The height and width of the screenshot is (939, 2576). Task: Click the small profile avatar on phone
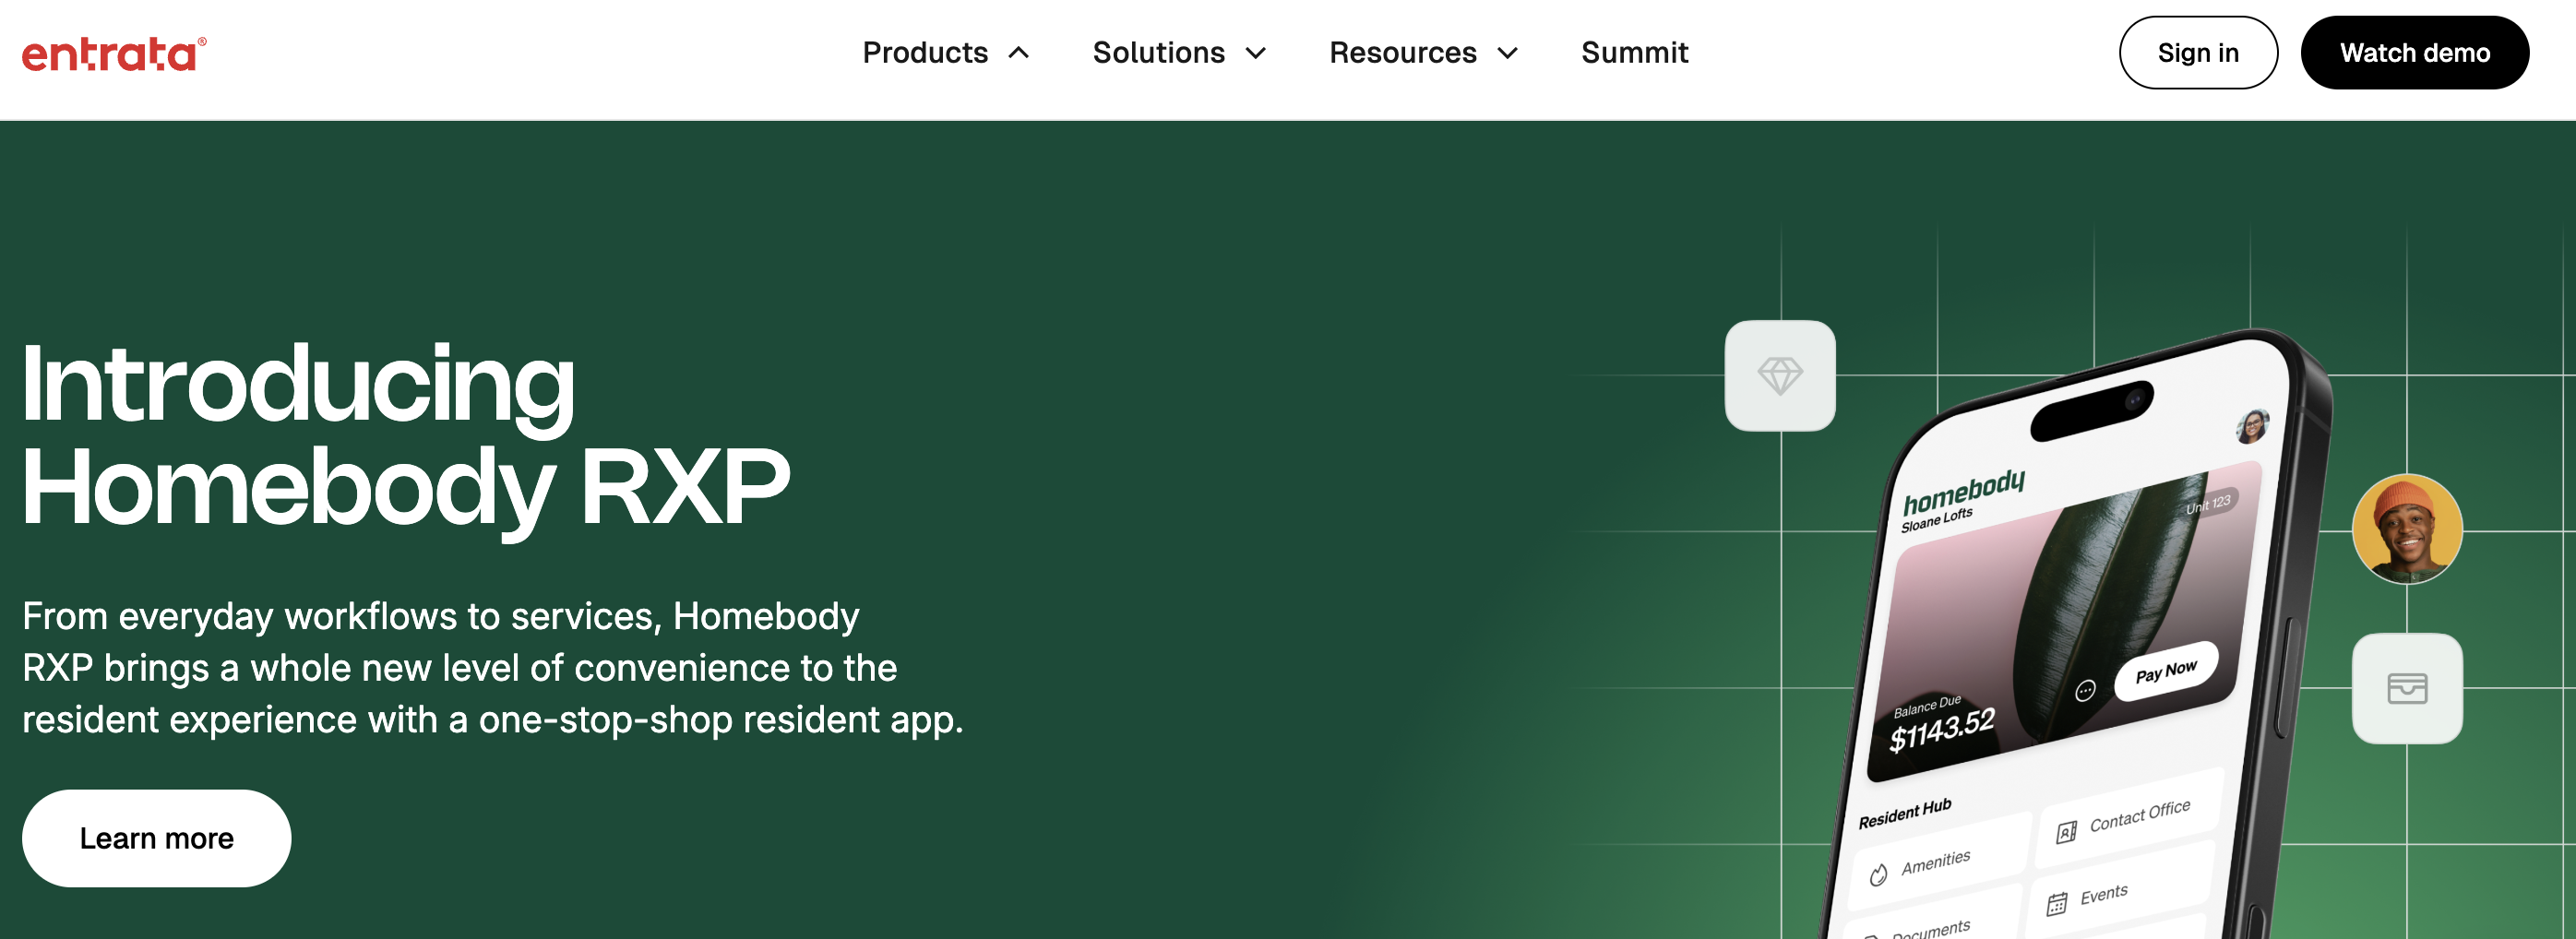coord(2252,426)
